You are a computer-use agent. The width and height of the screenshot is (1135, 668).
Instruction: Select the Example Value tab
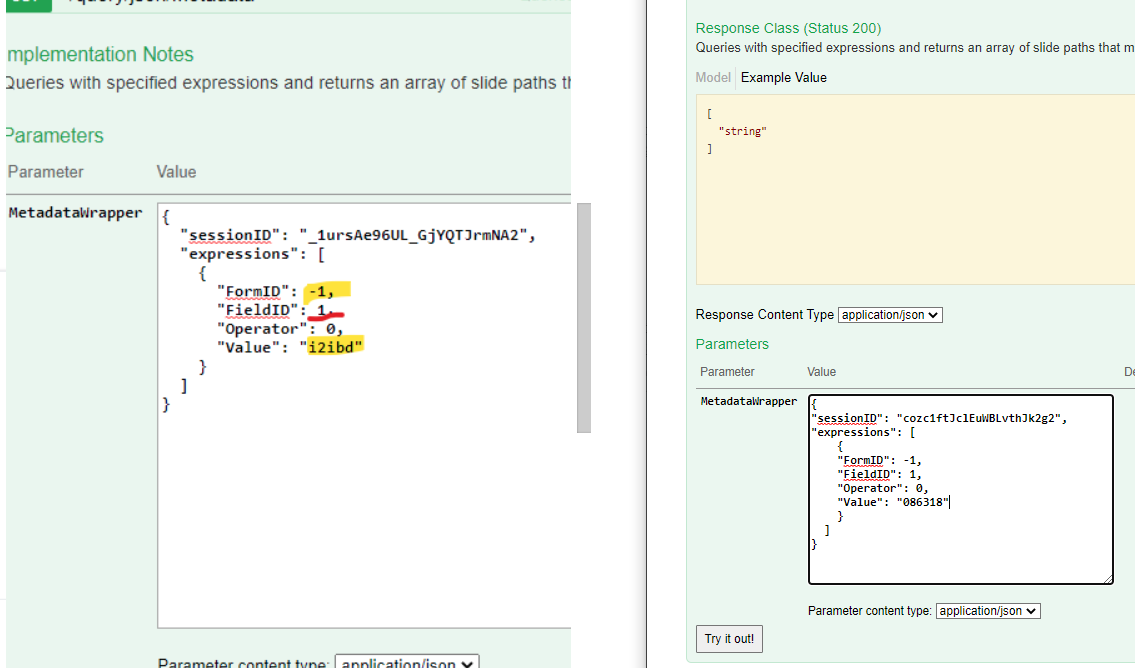tap(783, 77)
